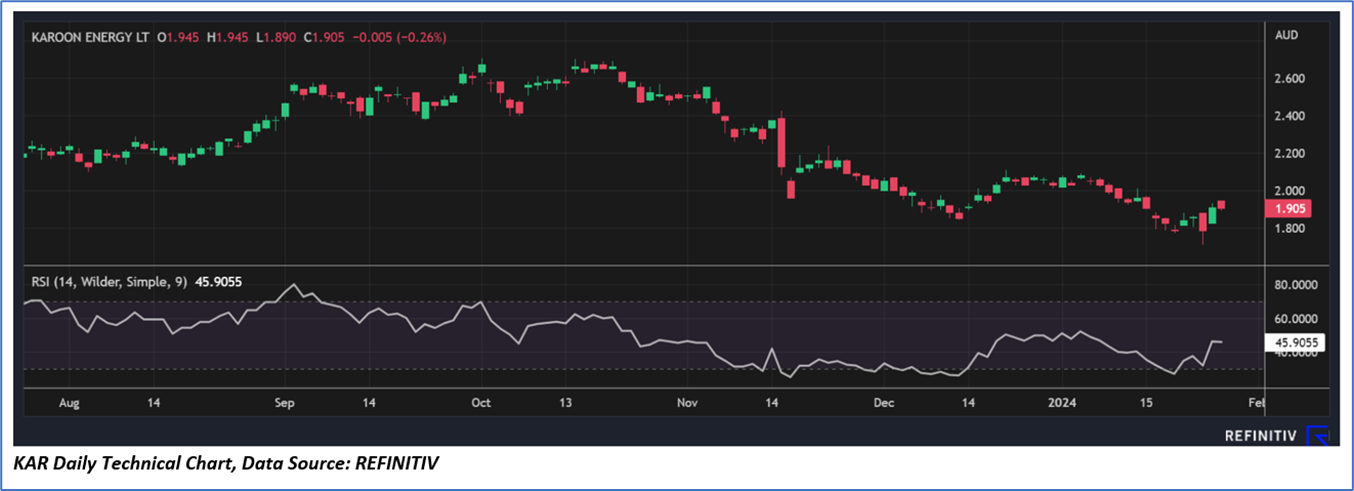
Task: Click the 1.800 price axis label
Action: coord(1288,228)
